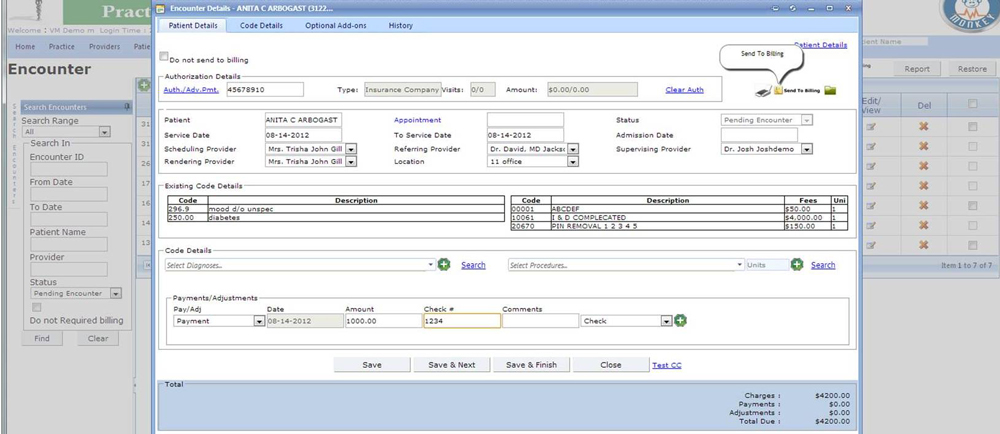1000x434 pixels.
Task: Switch to the Optional Add-ons tab
Action: pyautogui.click(x=335, y=25)
